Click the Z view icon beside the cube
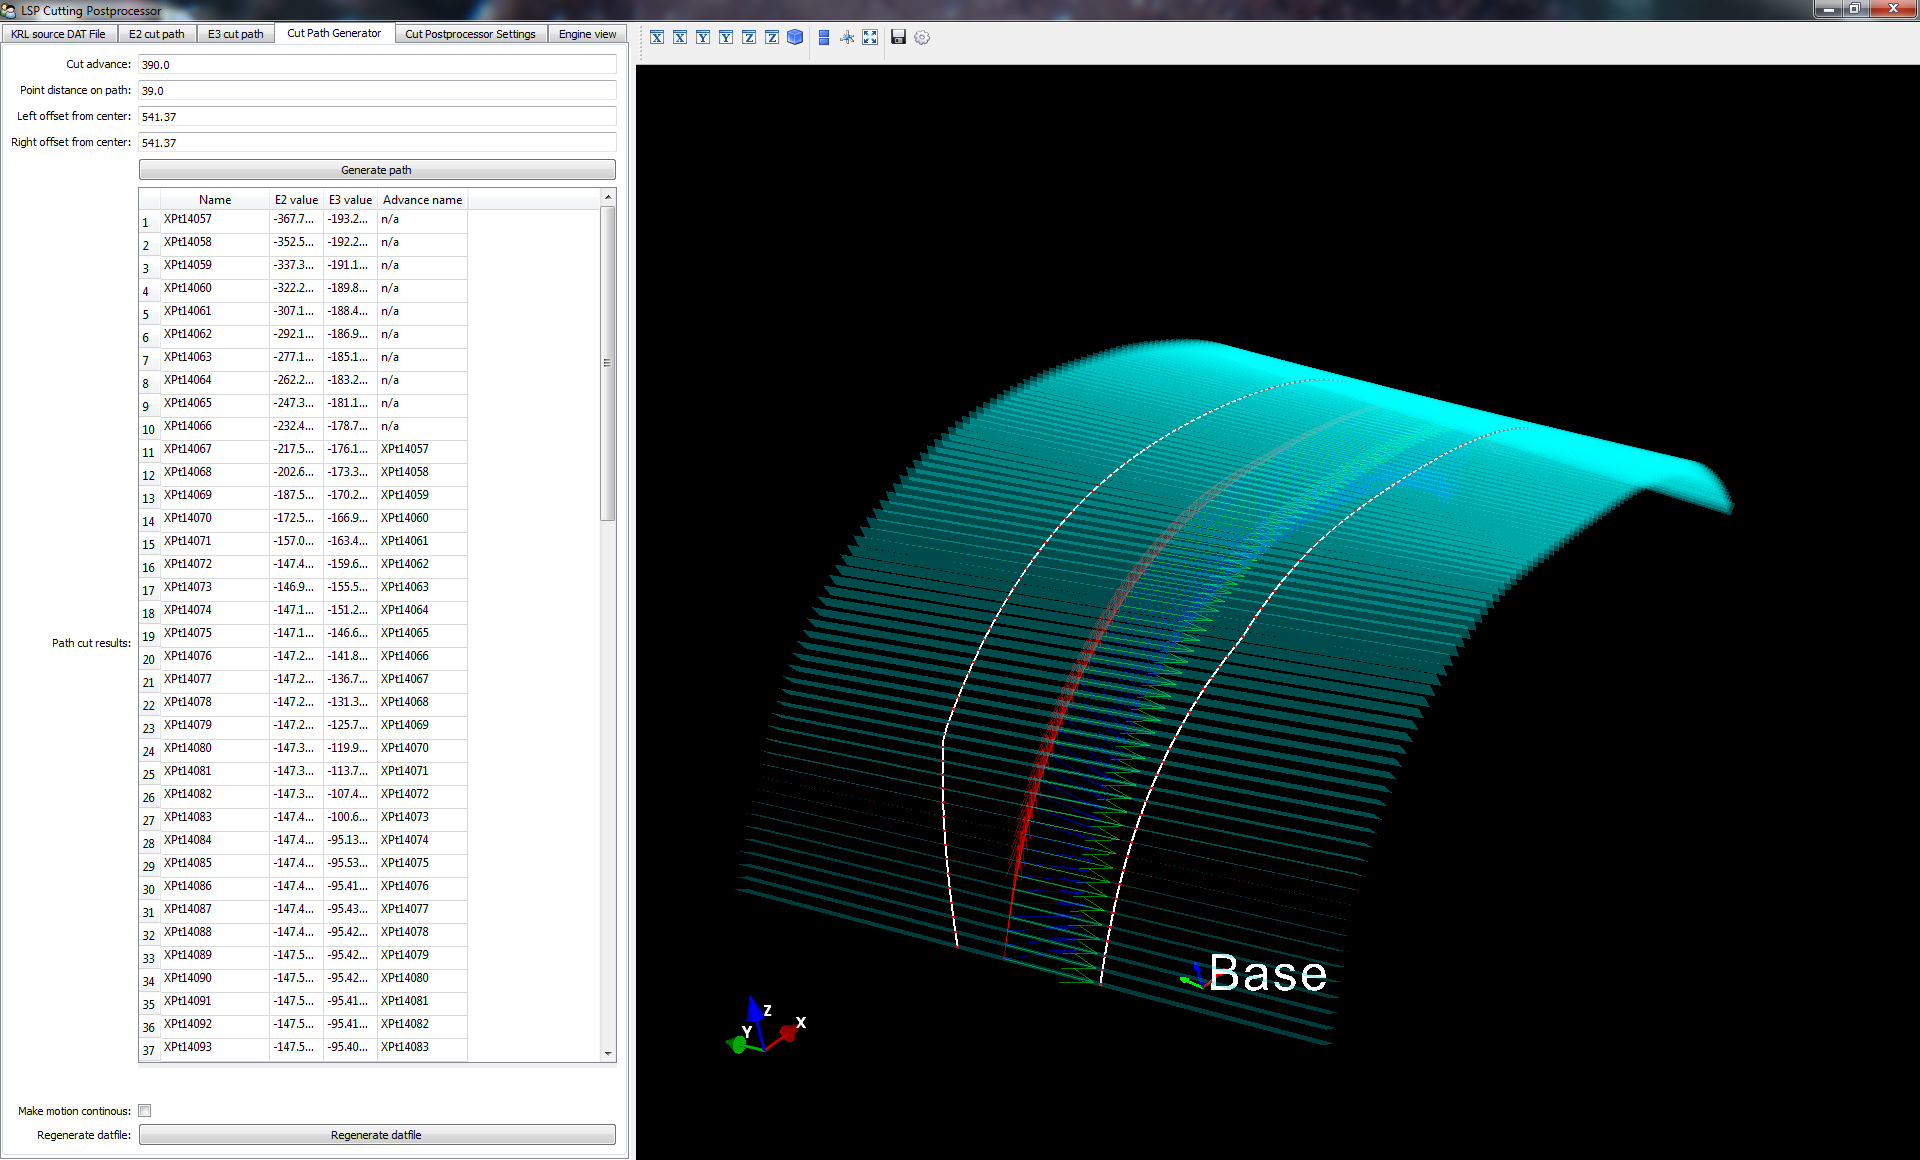 772,37
